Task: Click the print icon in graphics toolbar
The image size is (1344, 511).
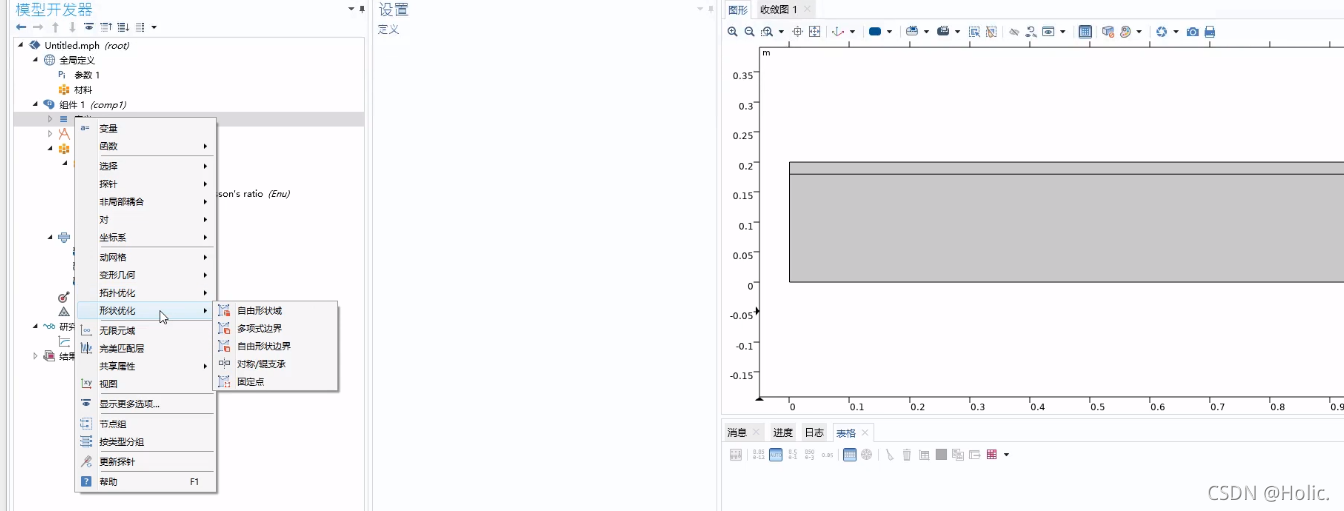Action: click(1210, 32)
